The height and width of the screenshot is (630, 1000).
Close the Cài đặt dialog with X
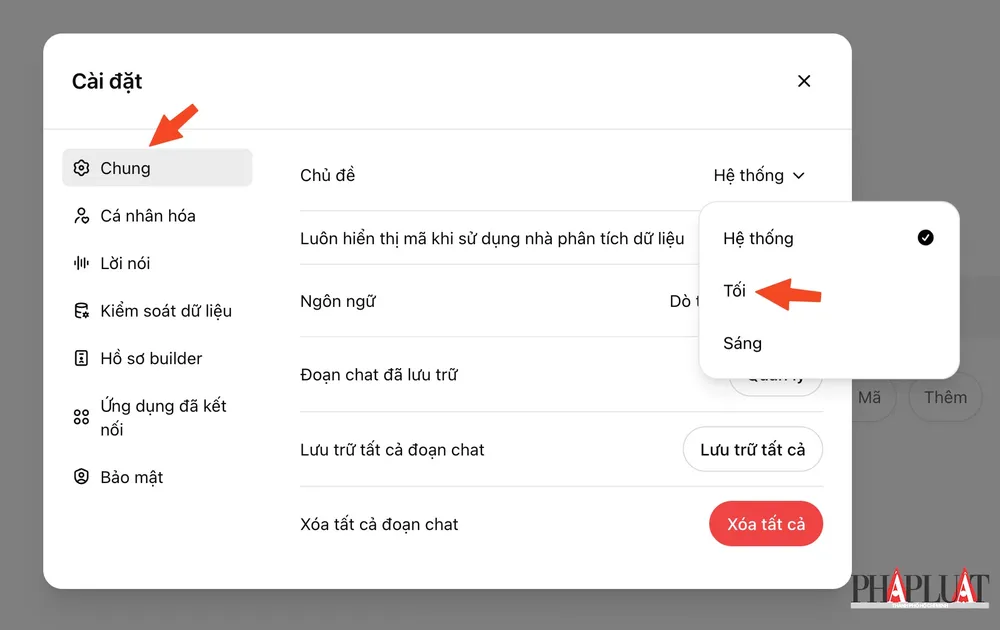(x=804, y=81)
